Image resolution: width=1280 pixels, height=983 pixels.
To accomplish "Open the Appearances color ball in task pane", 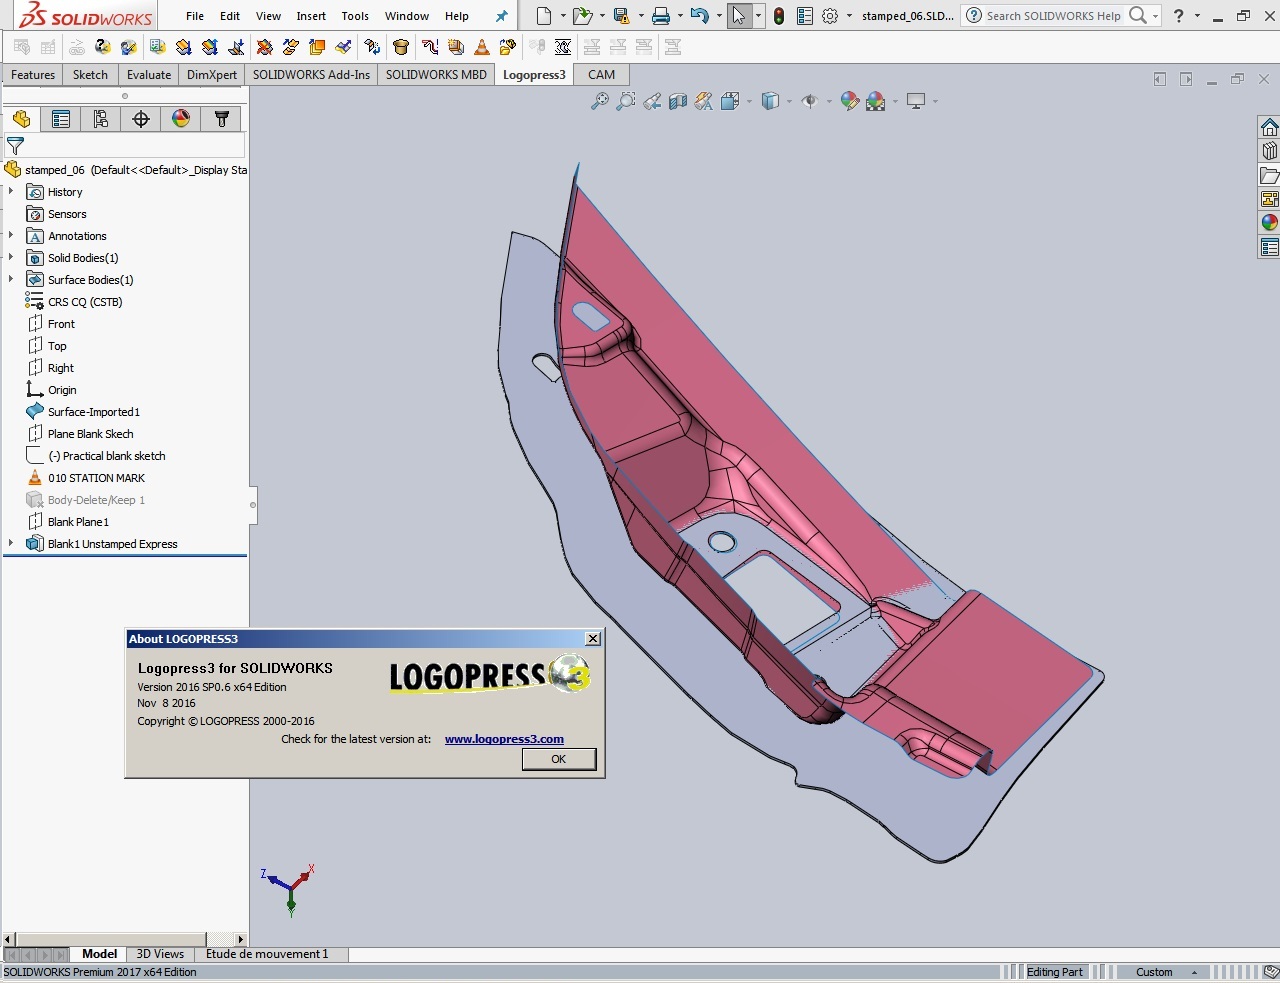I will point(1269,223).
